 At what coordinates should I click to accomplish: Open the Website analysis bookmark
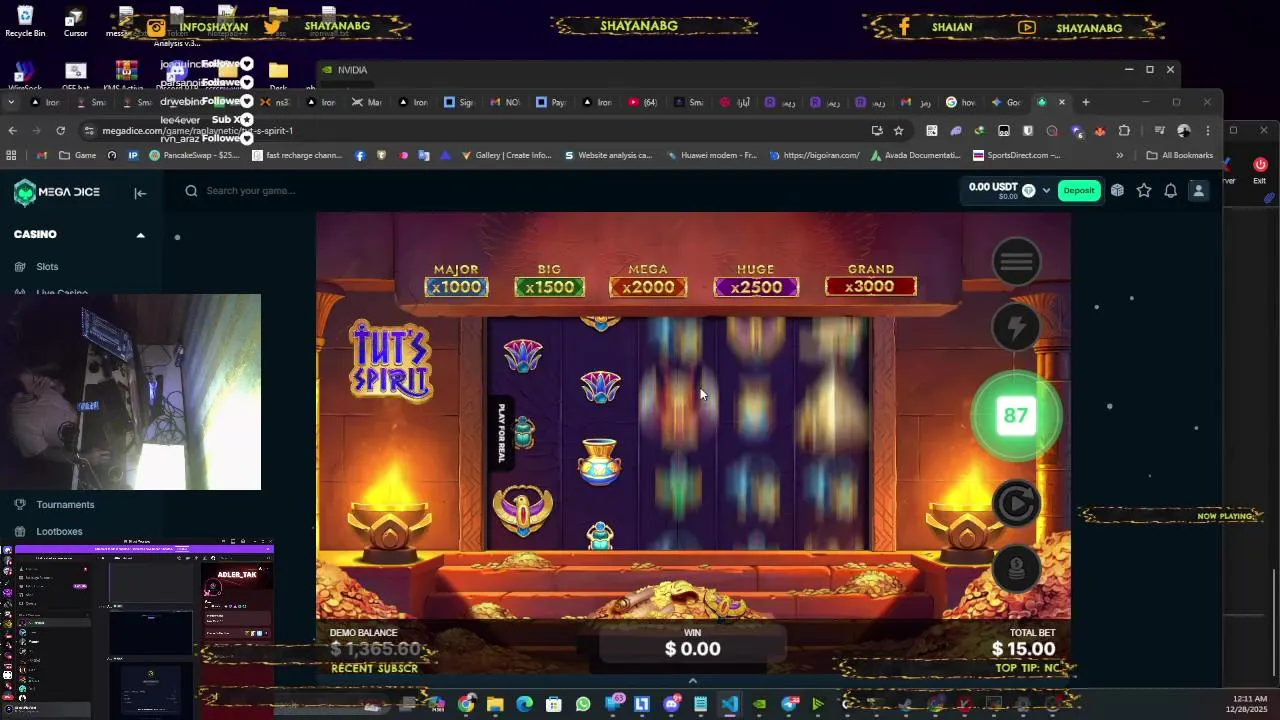pos(608,156)
